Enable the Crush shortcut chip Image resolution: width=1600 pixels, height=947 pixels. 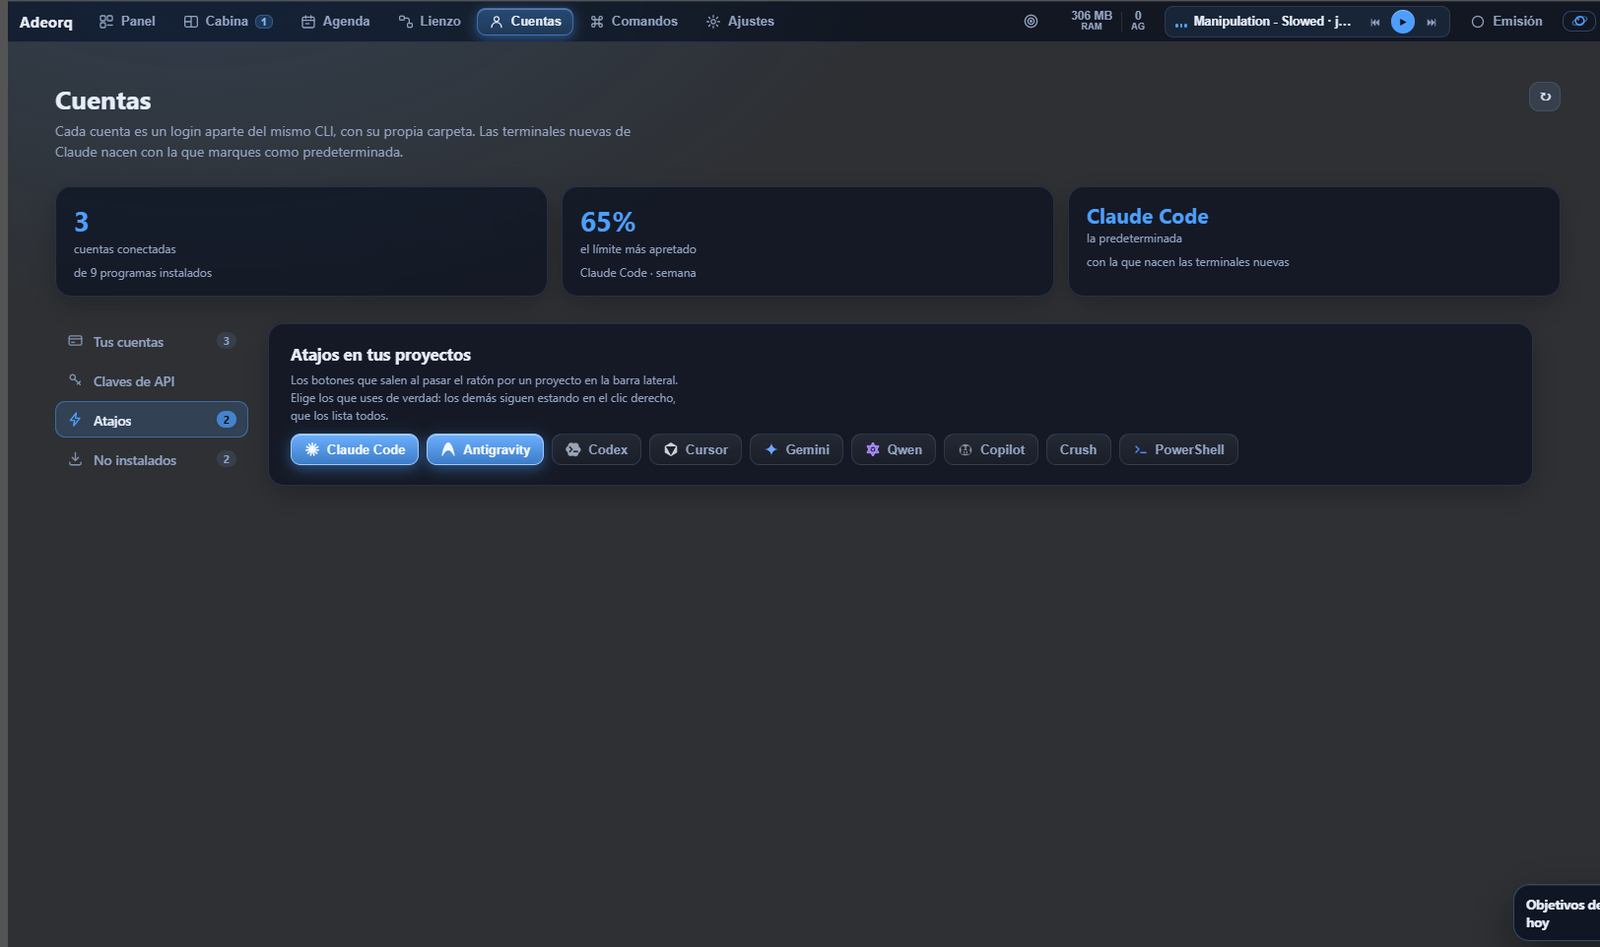point(1078,450)
